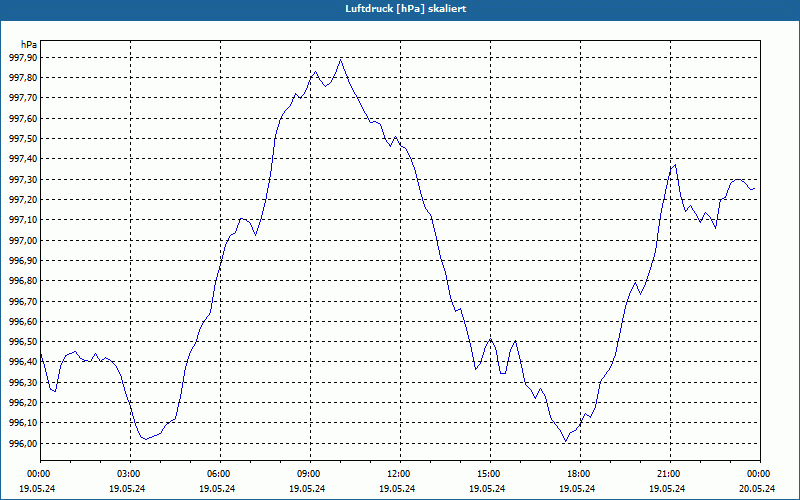Click the 20.05.24 date label
This screenshot has height=500, width=800.
(x=757, y=488)
